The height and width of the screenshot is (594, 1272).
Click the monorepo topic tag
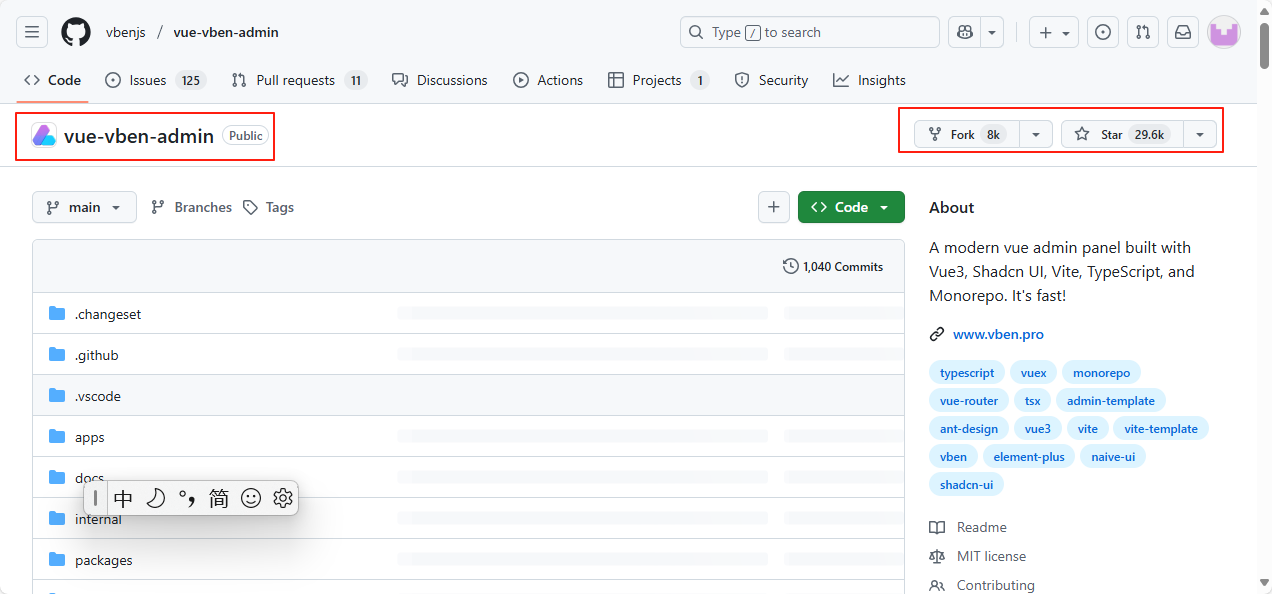[1101, 373]
